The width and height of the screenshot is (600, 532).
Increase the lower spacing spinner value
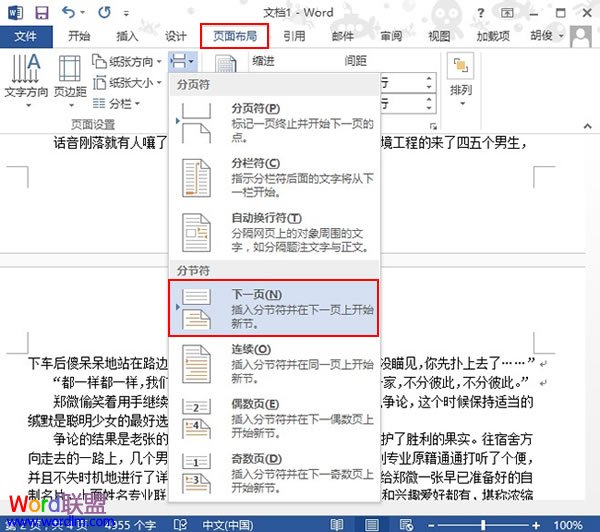tap(429, 99)
